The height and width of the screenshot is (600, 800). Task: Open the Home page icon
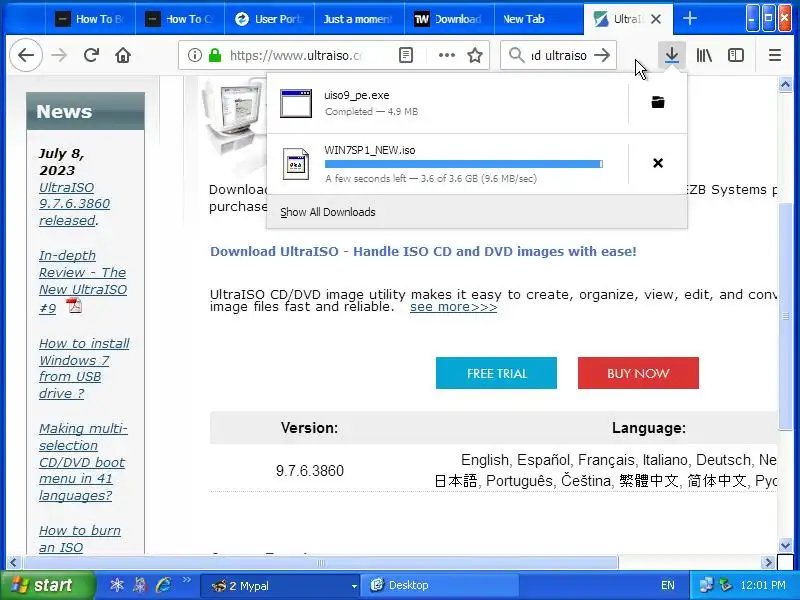point(123,55)
